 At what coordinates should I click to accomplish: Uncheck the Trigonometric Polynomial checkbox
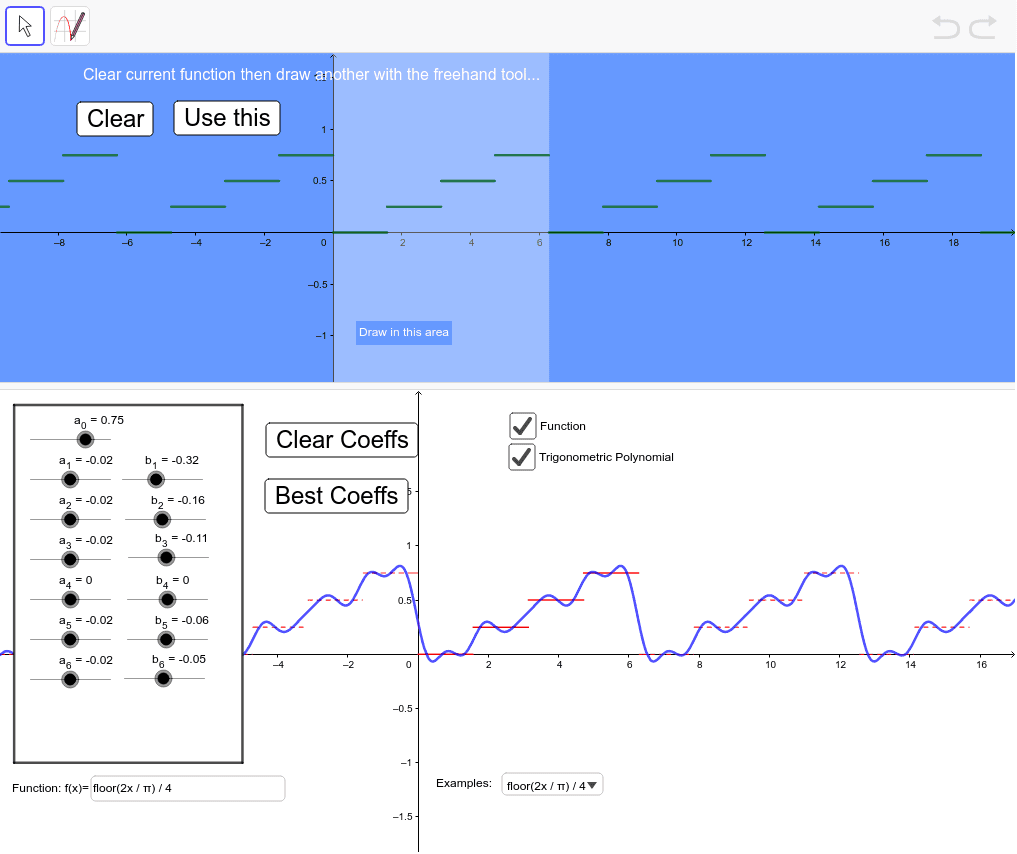click(522, 457)
